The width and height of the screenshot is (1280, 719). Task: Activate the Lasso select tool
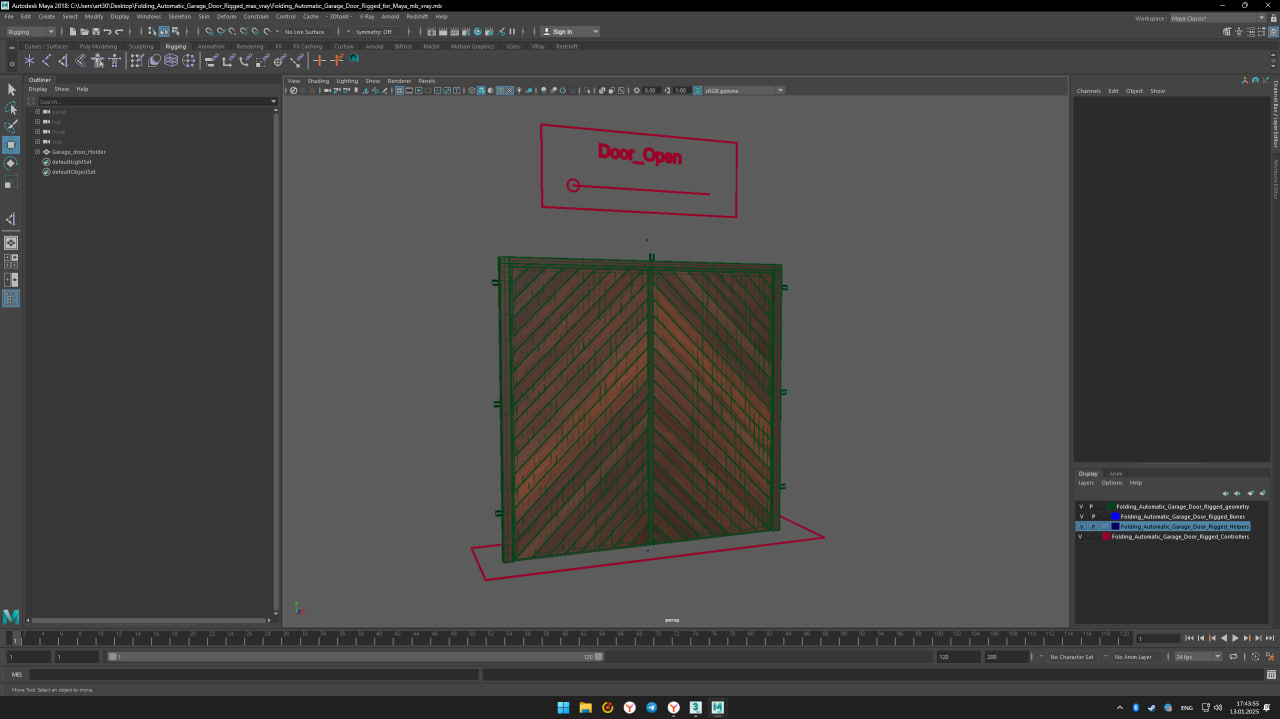click(x=11, y=108)
